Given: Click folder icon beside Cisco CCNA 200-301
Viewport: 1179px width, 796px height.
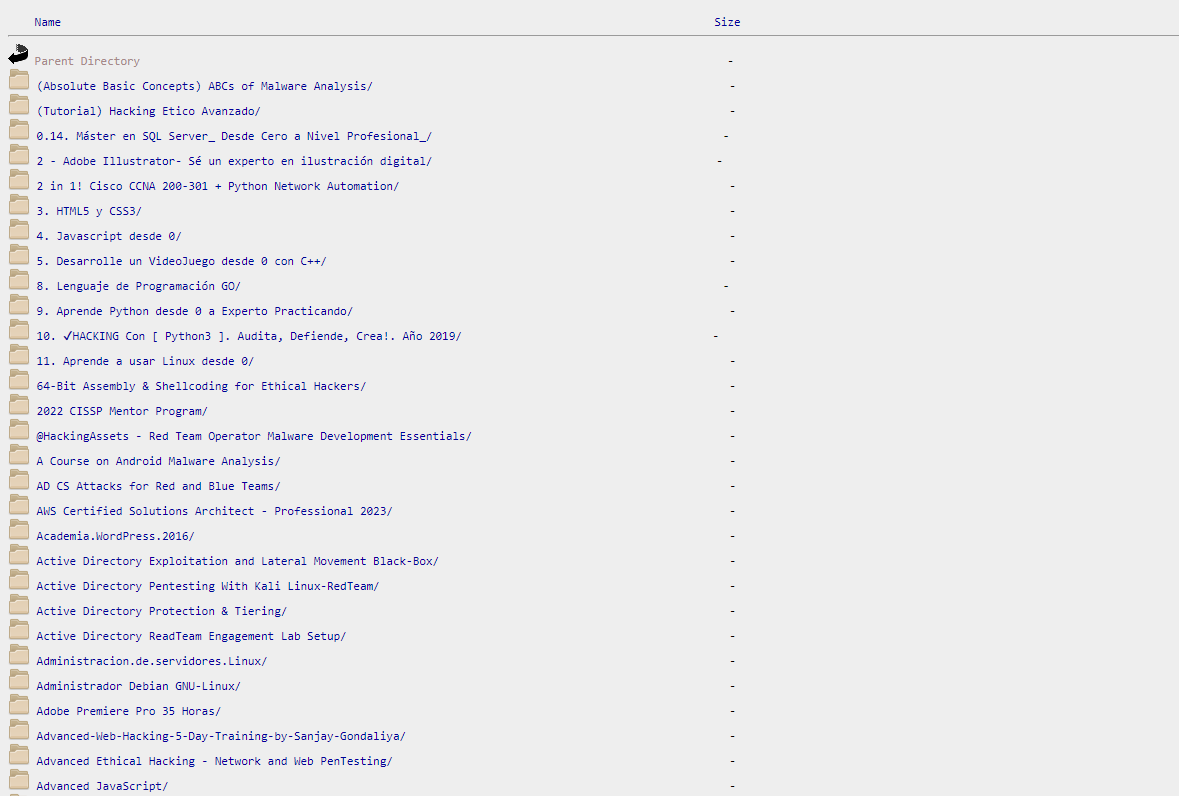Looking at the screenshot, I should point(19,180).
